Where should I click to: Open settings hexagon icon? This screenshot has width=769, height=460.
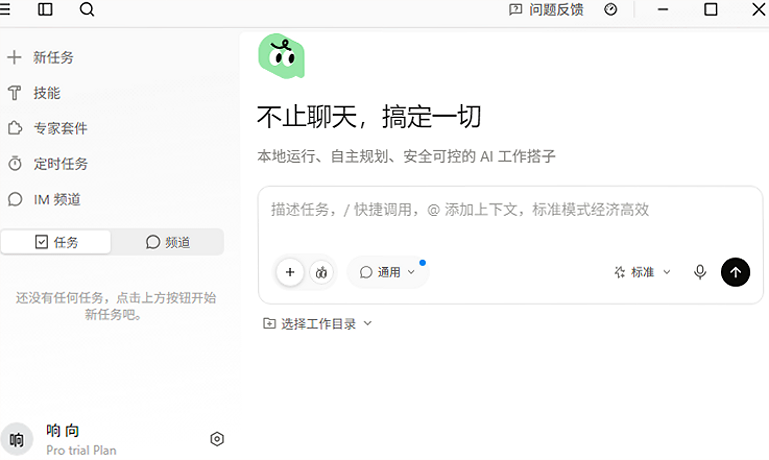tap(217, 439)
